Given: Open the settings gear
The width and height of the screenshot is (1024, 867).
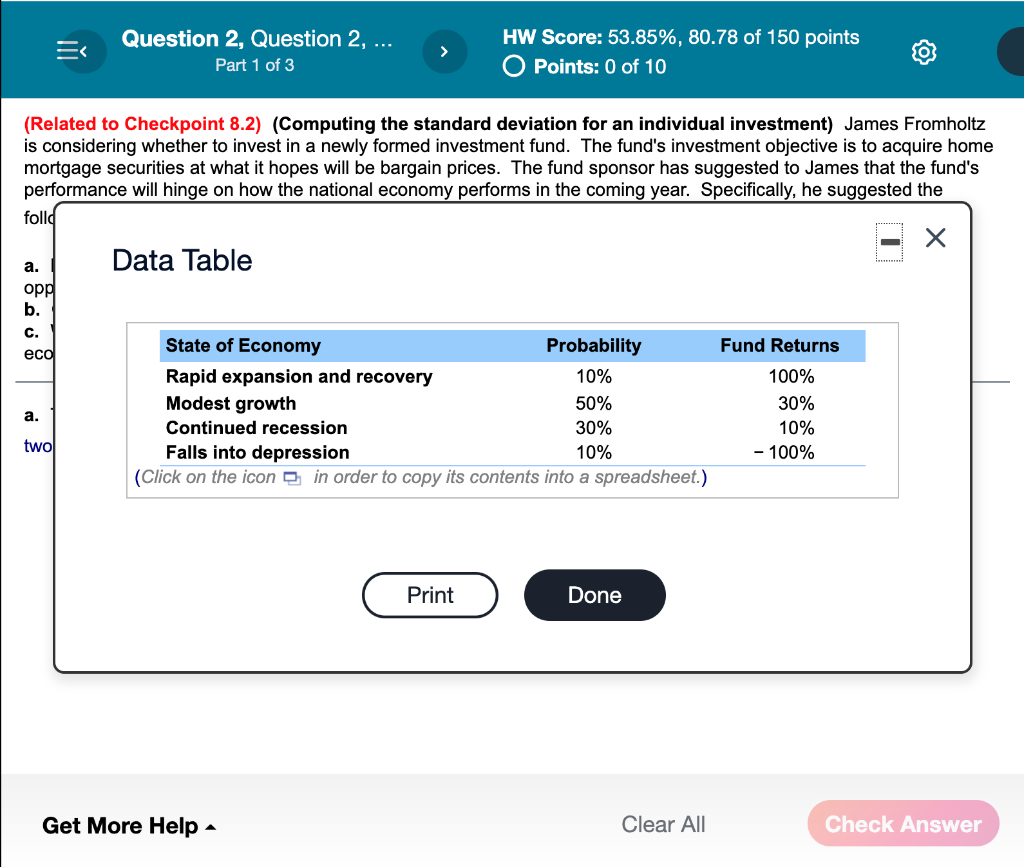Looking at the screenshot, I should click(924, 51).
